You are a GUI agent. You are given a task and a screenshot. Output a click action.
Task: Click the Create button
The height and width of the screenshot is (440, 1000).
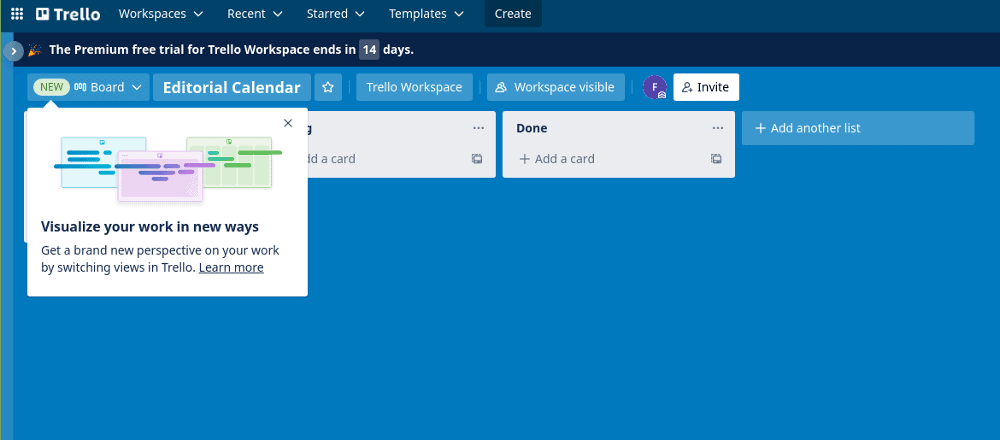tap(513, 13)
